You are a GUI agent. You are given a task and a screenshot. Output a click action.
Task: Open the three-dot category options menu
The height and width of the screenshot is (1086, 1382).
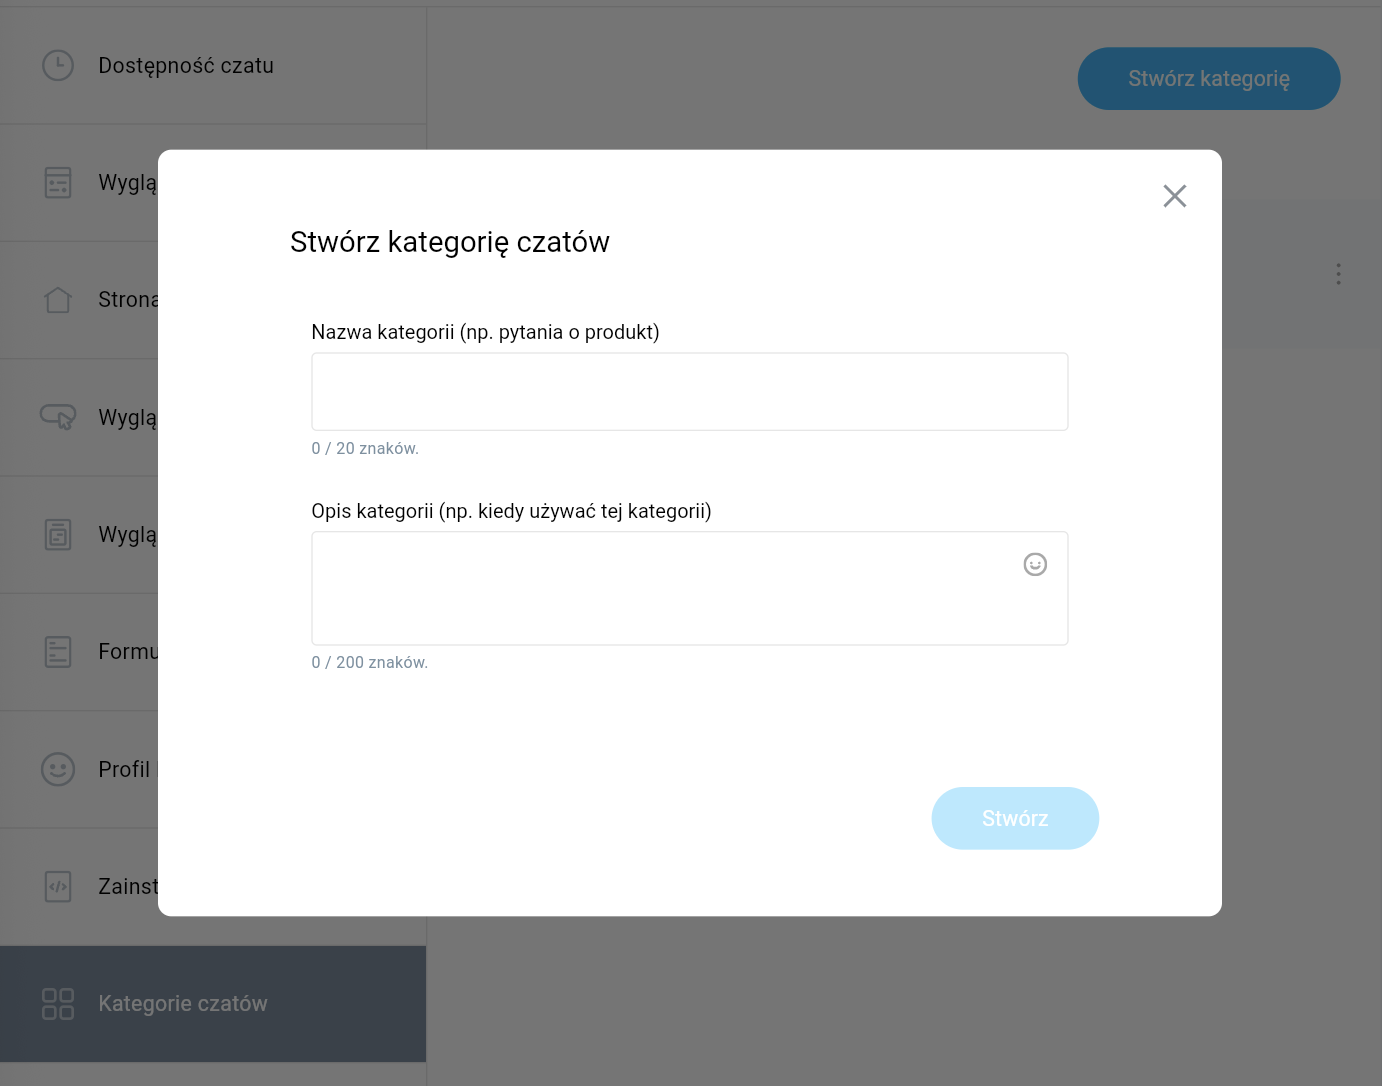(x=1338, y=274)
